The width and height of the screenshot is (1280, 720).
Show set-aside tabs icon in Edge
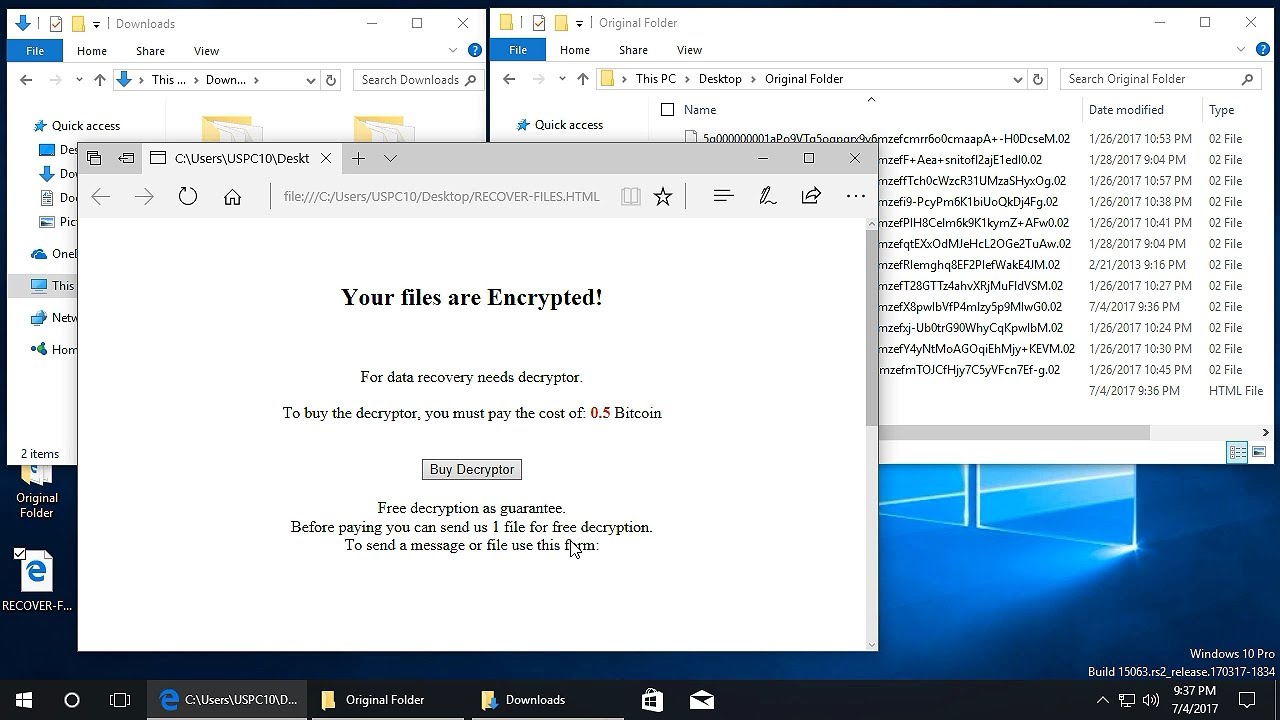coord(94,158)
